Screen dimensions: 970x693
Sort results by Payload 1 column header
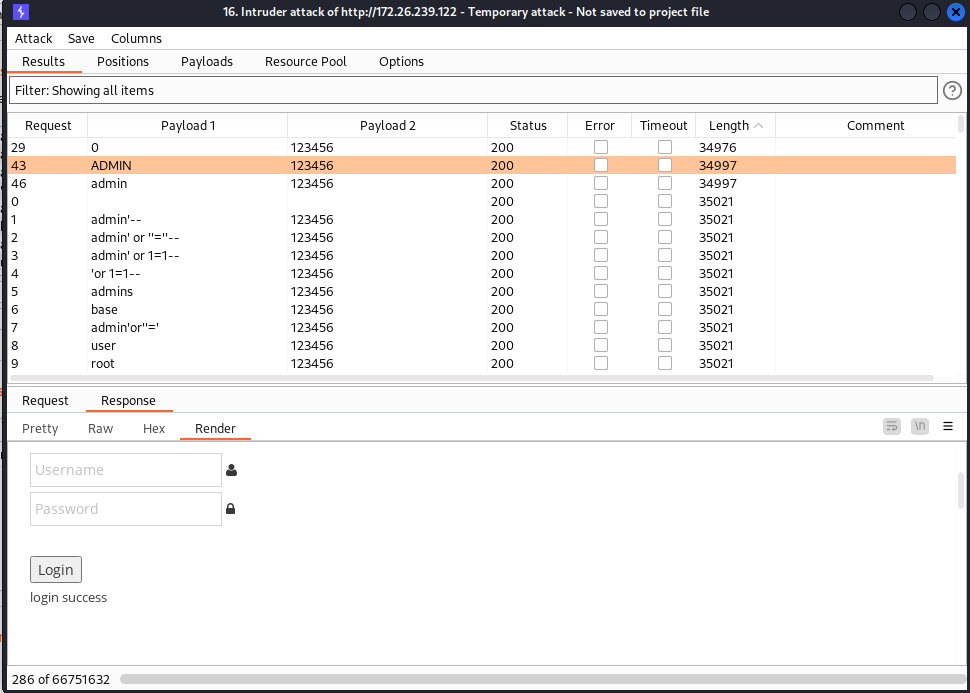click(x=187, y=126)
